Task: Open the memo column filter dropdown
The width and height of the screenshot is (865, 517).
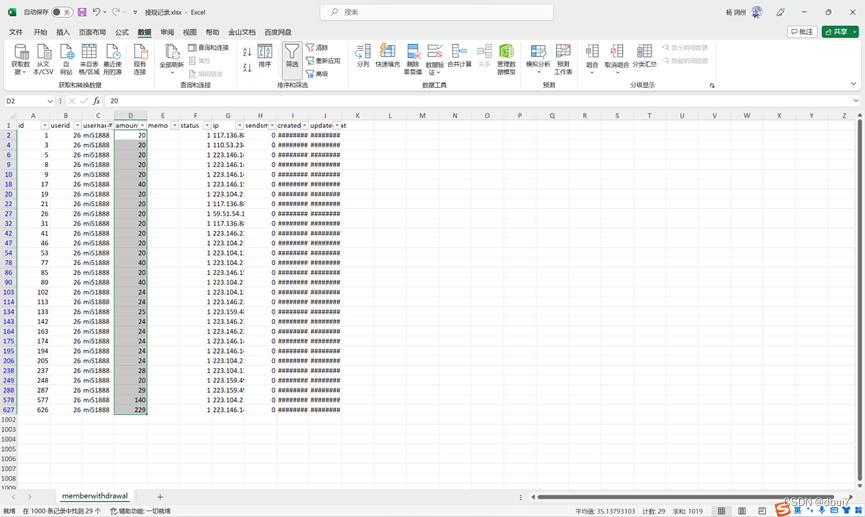Action: (174, 125)
